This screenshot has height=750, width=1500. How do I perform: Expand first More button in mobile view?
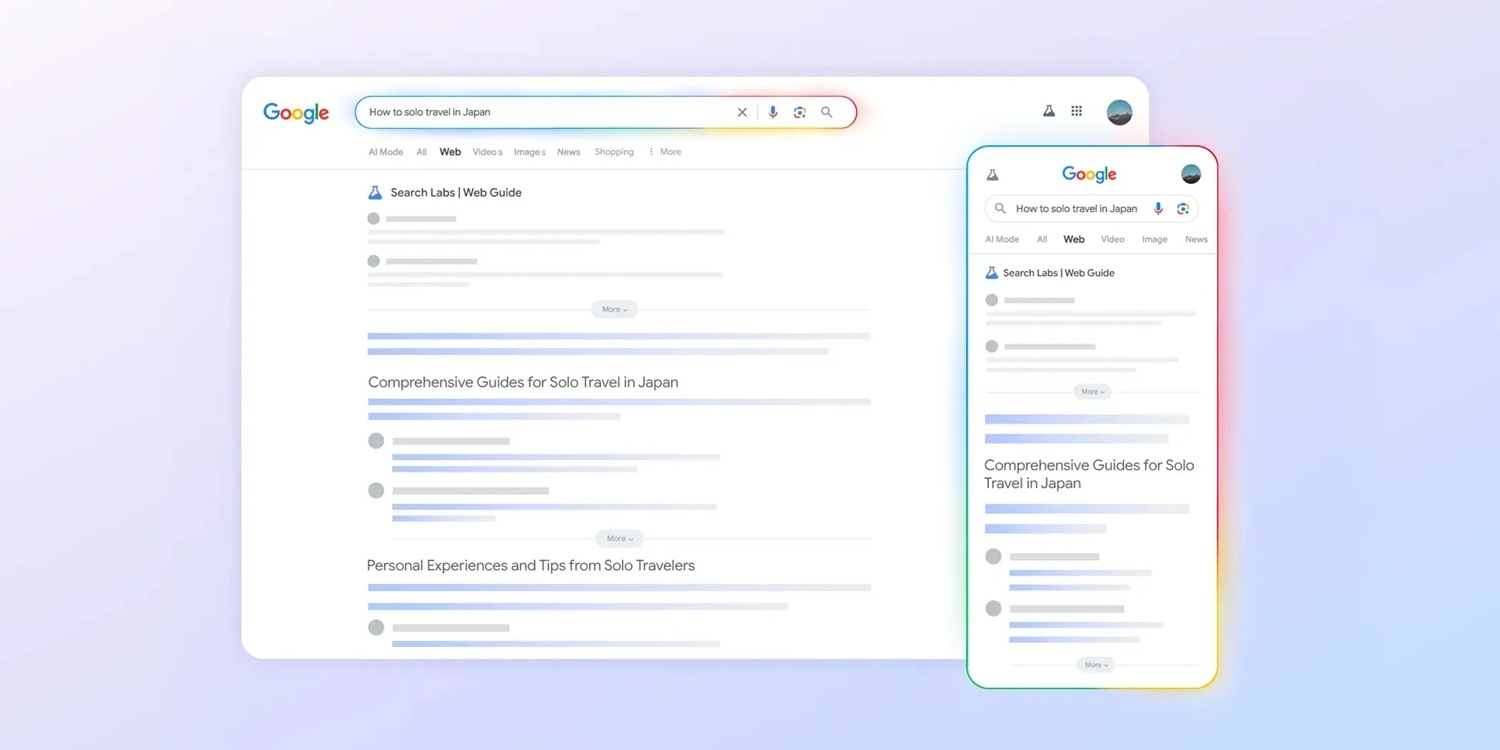pyautogui.click(x=1092, y=392)
